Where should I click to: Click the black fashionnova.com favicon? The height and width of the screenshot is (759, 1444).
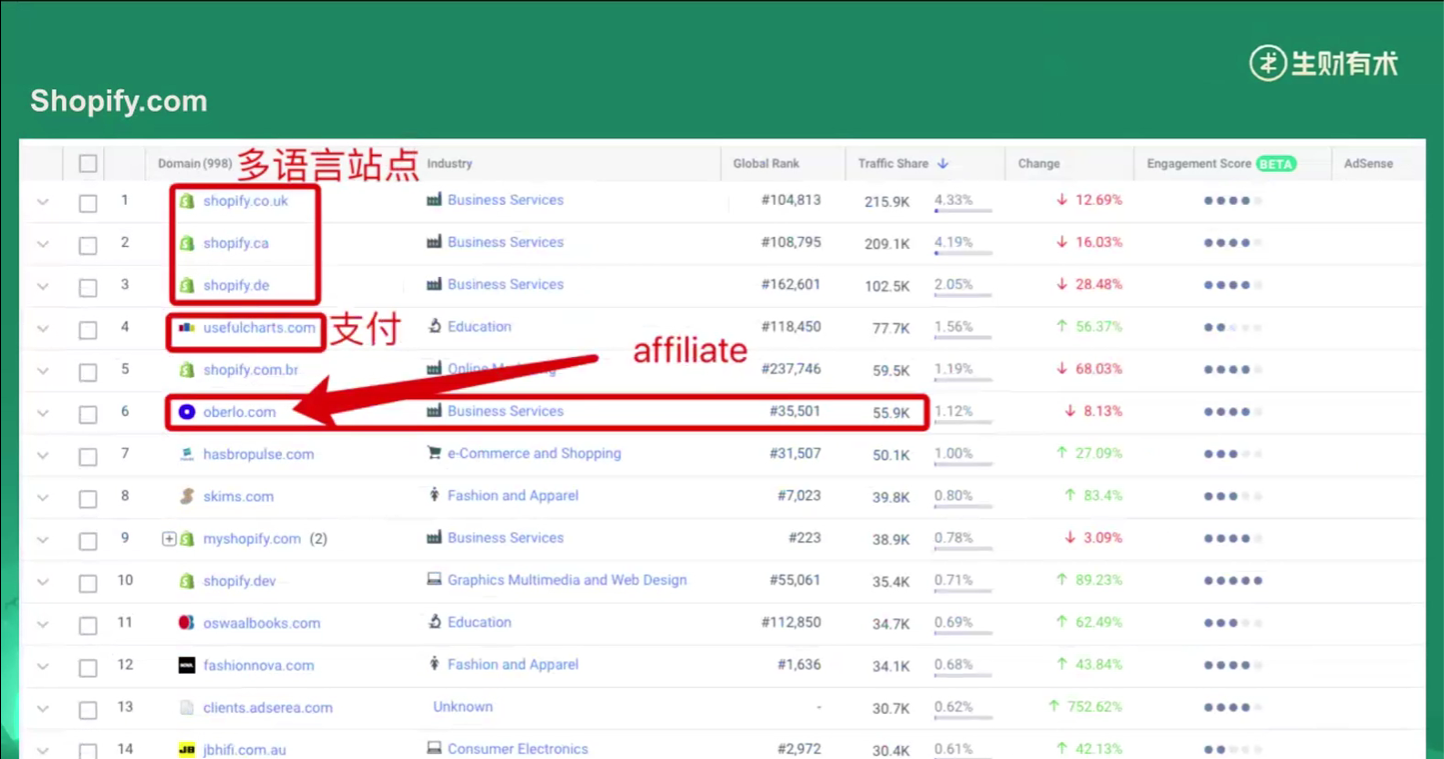point(186,665)
